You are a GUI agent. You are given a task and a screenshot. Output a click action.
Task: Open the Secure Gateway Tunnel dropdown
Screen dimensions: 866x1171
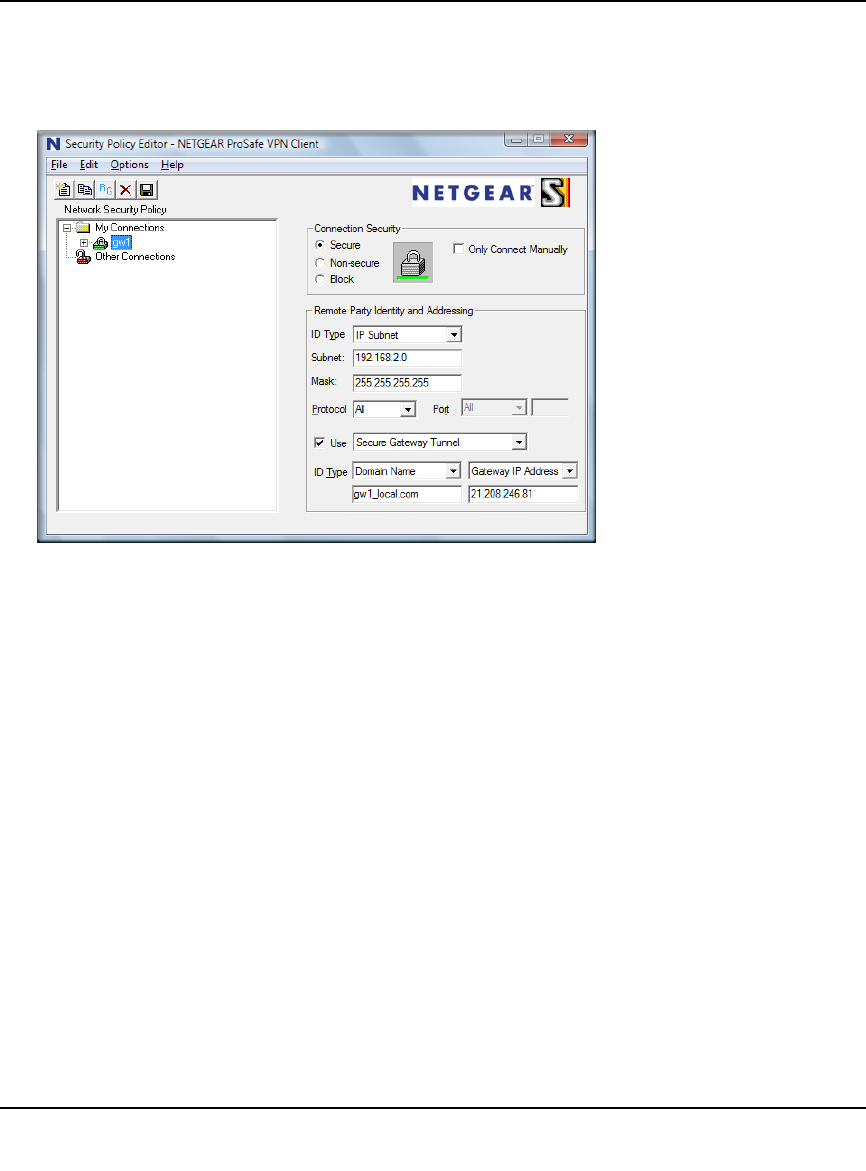pos(519,442)
